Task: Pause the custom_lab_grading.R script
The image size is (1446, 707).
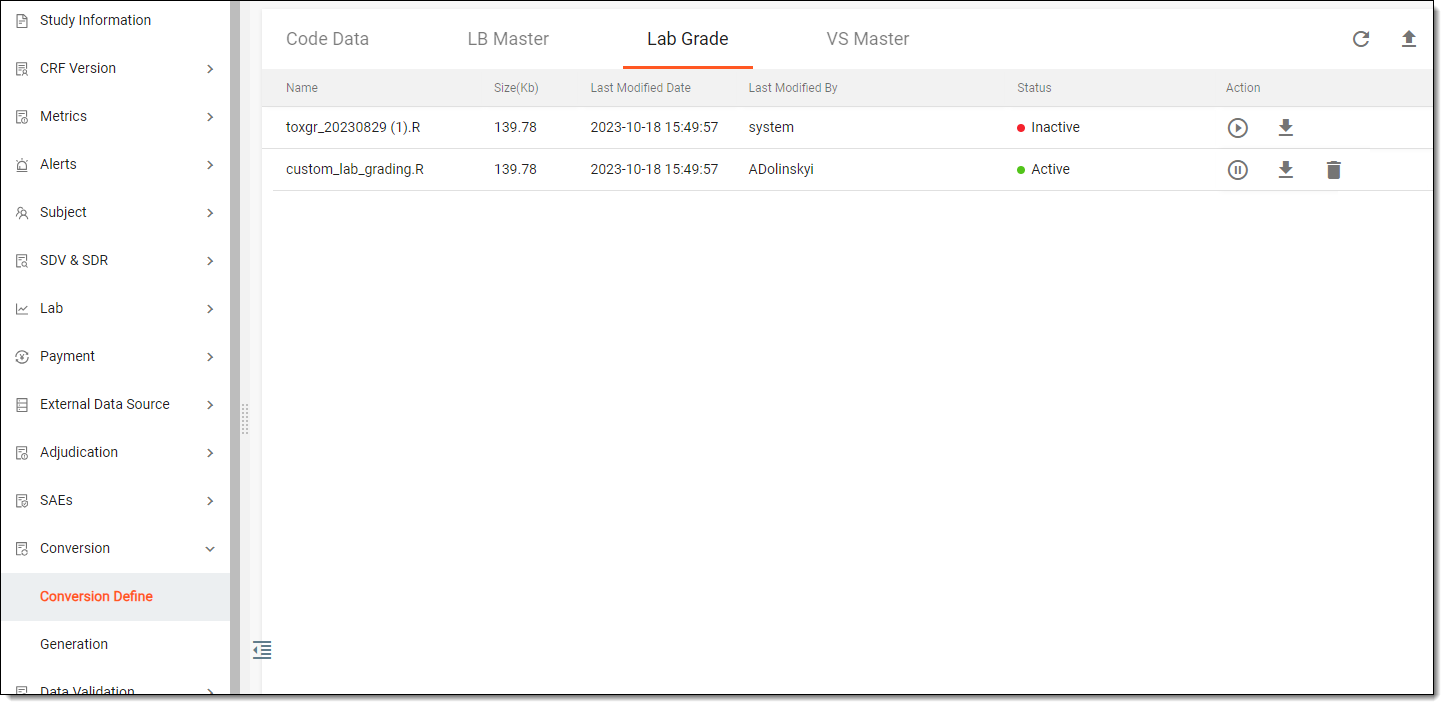Action: click(1238, 170)
